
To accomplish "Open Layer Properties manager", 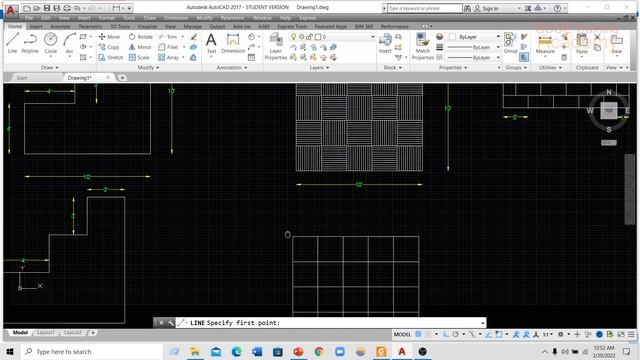I will 276,47.
